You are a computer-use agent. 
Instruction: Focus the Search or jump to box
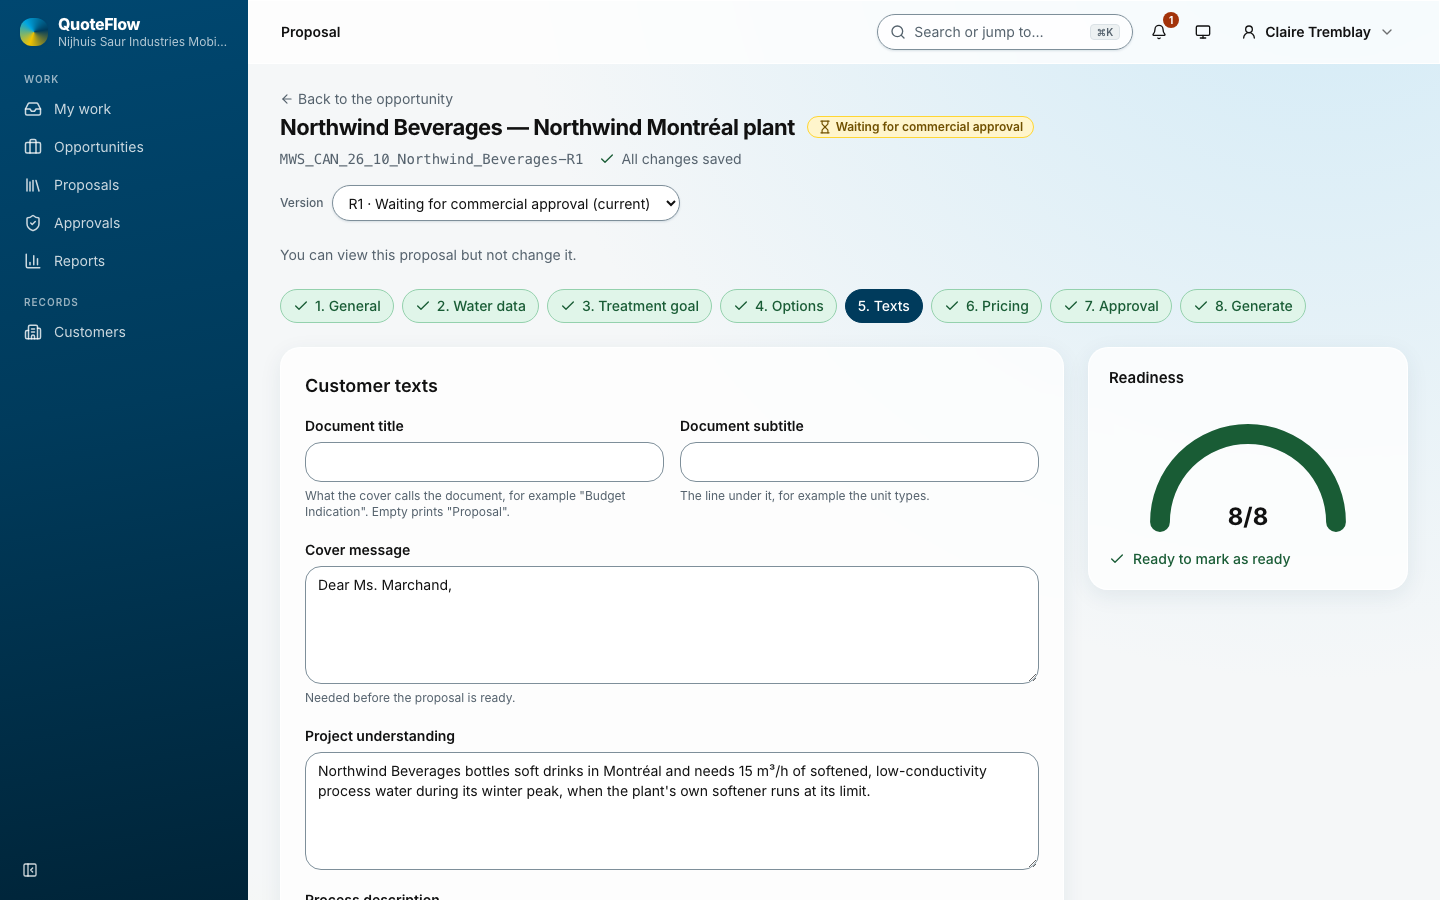1004,32
